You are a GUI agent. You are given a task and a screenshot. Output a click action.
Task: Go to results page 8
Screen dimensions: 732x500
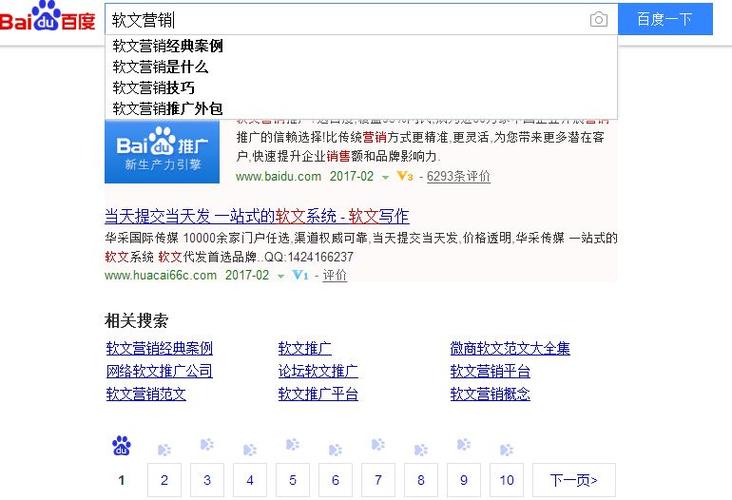tap(421, 480)
